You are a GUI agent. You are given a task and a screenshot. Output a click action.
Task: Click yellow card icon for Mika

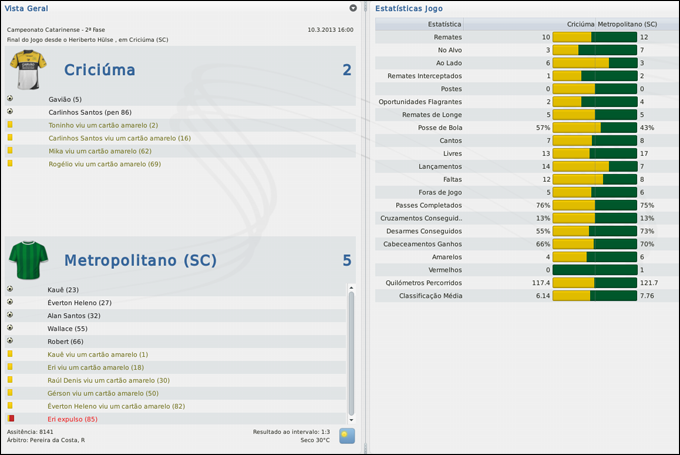click(x=10, y=151)
